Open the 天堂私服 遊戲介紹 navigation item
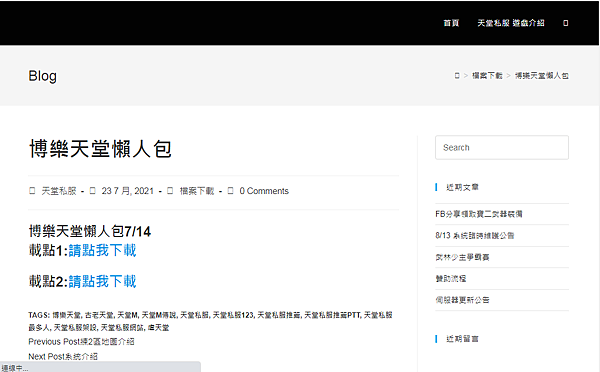This screenshot has height=372, width=600. point(510,23)
